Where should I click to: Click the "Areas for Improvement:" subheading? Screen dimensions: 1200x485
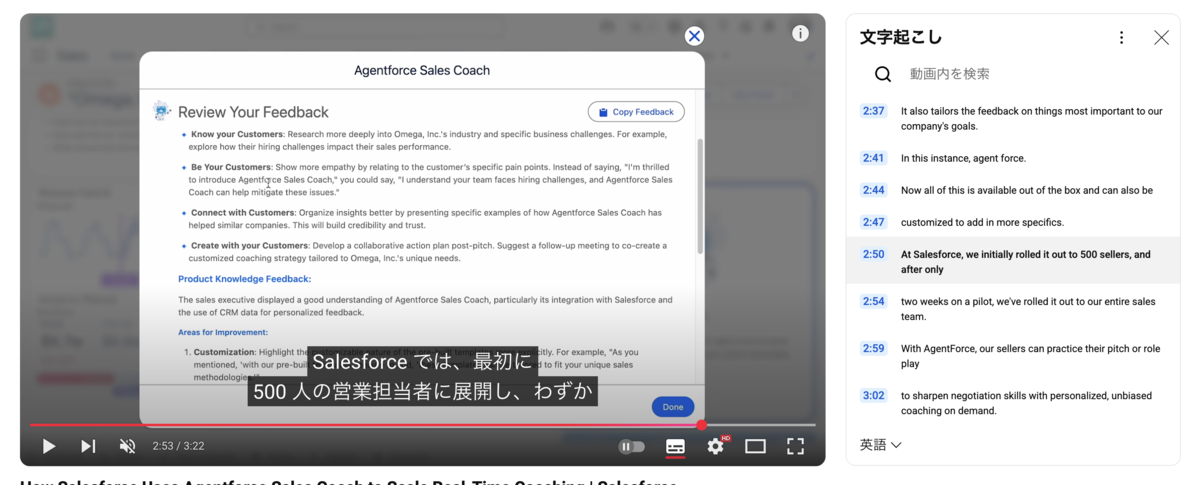pyautogui.click(x=222, y=332)
